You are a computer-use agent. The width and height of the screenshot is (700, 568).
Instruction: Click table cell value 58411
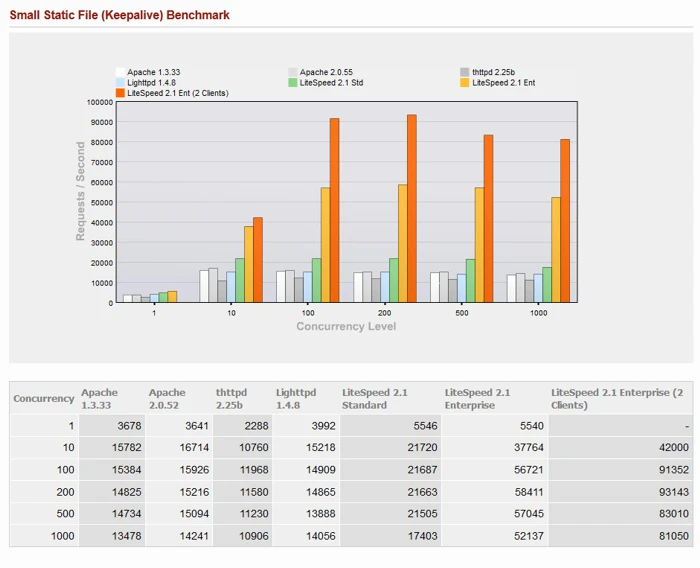[x=529, y=492]
